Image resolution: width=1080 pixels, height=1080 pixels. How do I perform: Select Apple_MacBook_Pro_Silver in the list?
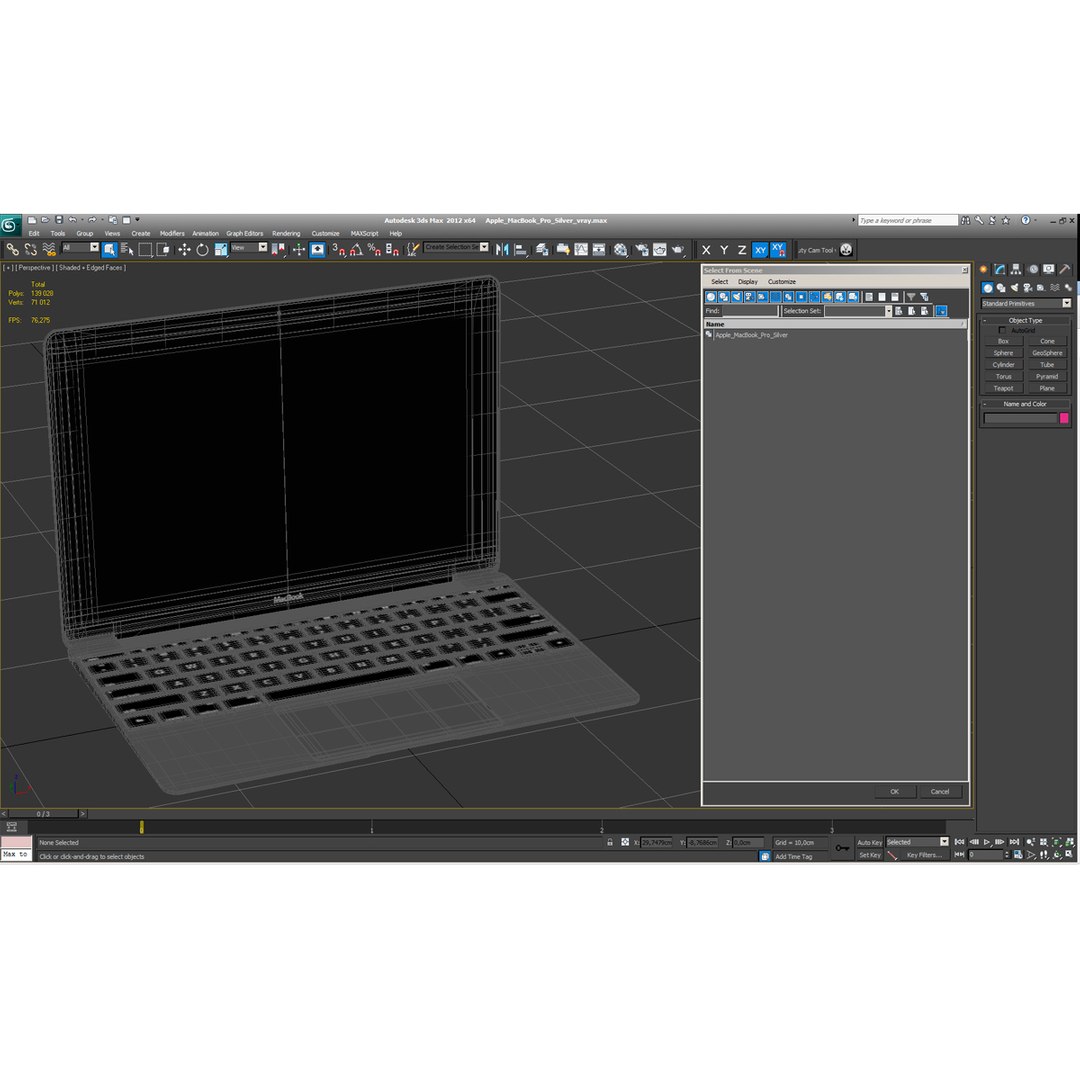tap(751, 335)
